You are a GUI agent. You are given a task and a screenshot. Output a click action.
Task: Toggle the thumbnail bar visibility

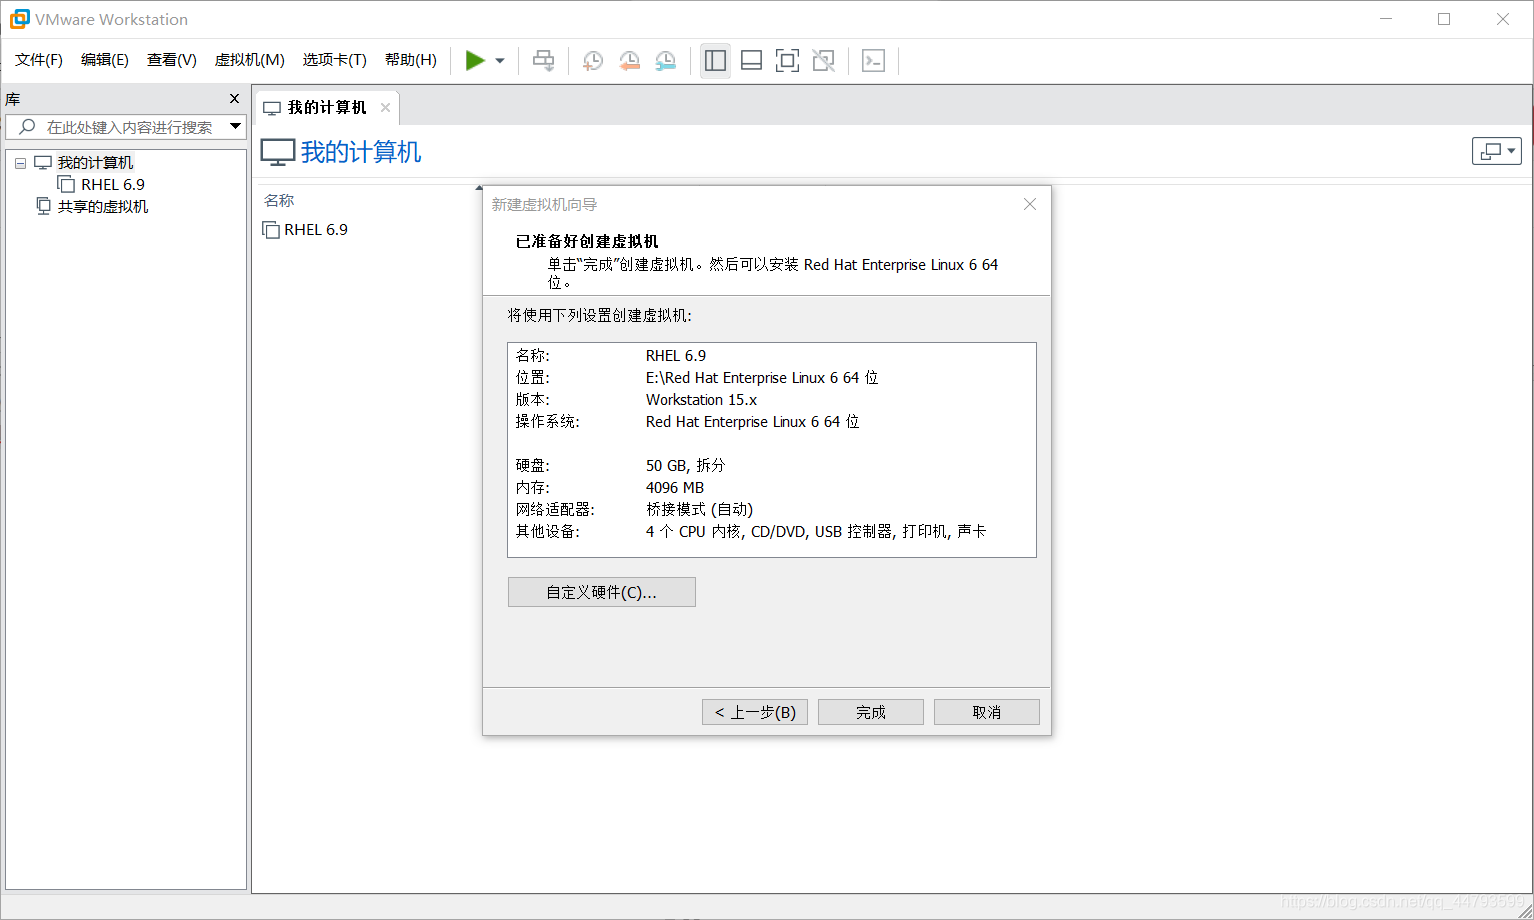click(x=751, y=60)
